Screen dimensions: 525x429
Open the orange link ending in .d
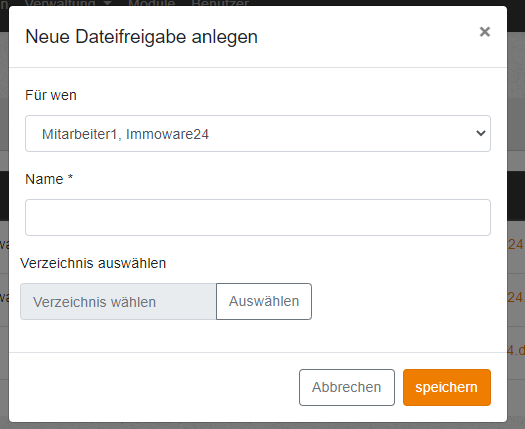516,350
